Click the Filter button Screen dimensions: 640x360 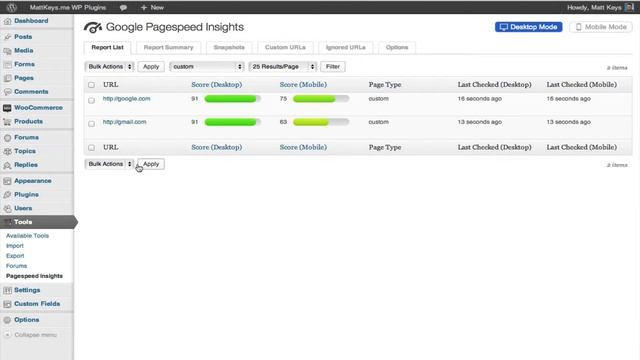(x=333, y=67)
